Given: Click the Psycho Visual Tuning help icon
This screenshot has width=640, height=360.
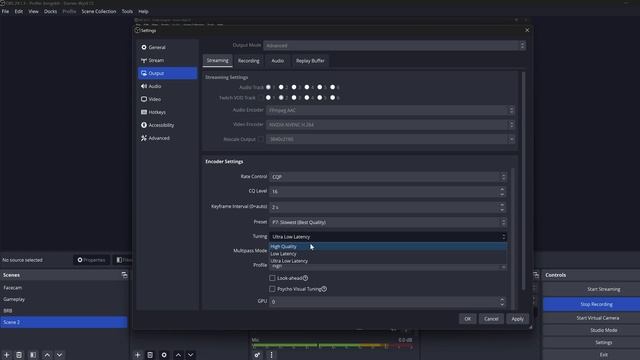Looking at the screenshot, I should coord(324,289).
